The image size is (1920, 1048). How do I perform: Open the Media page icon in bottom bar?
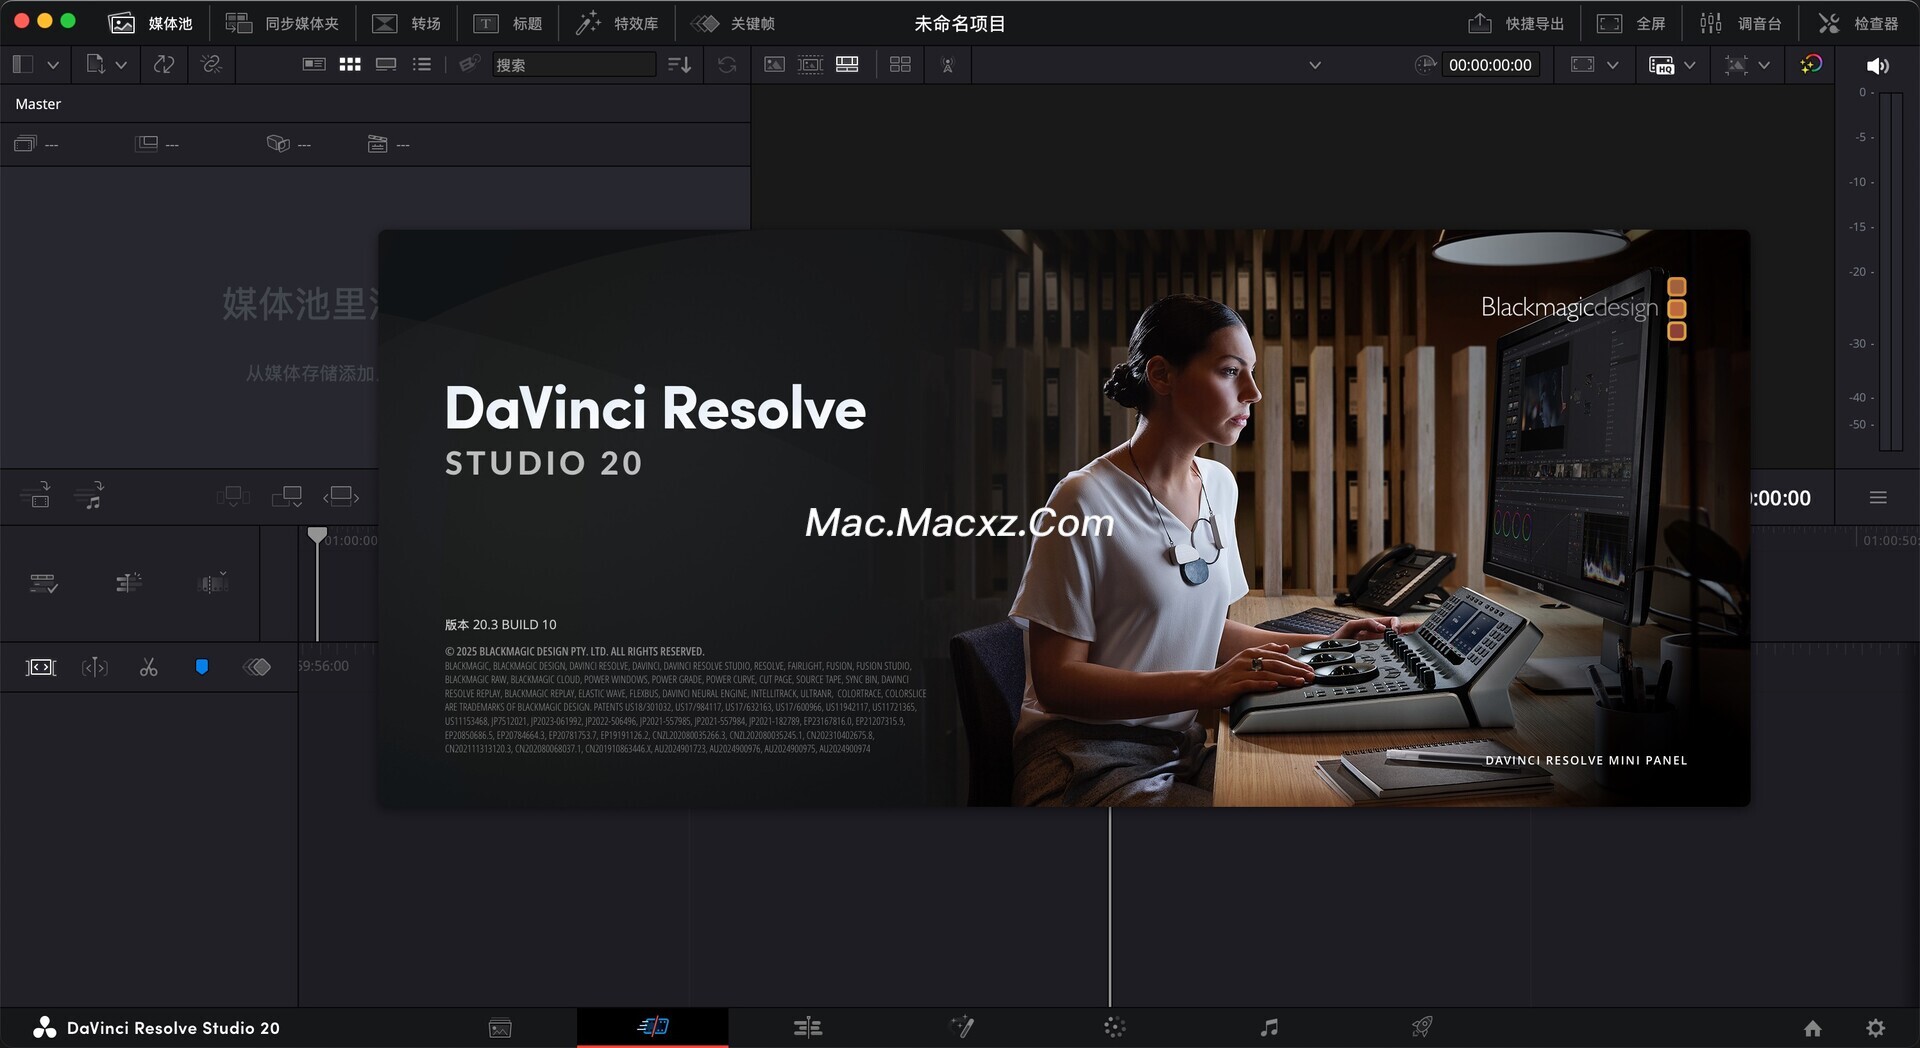pos(500,1028)
